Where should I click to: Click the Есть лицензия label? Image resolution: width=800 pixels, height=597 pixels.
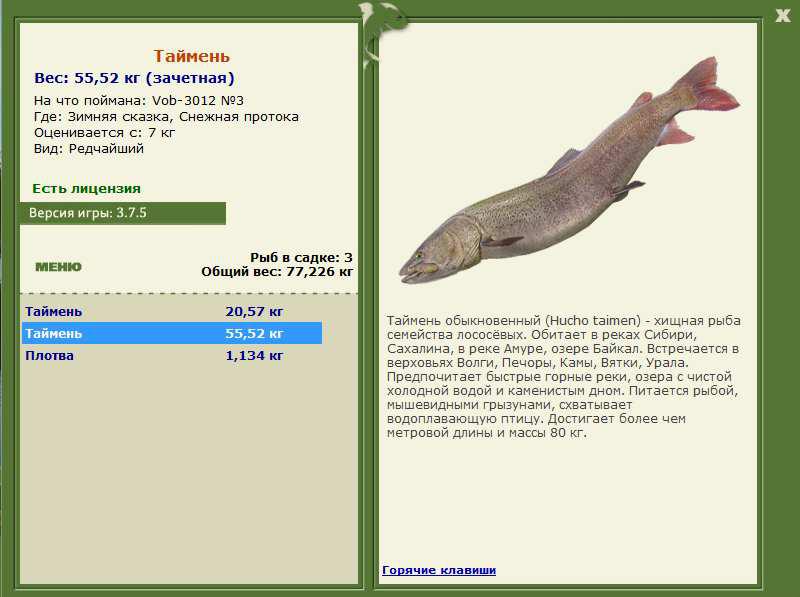[x=86, y=188]
